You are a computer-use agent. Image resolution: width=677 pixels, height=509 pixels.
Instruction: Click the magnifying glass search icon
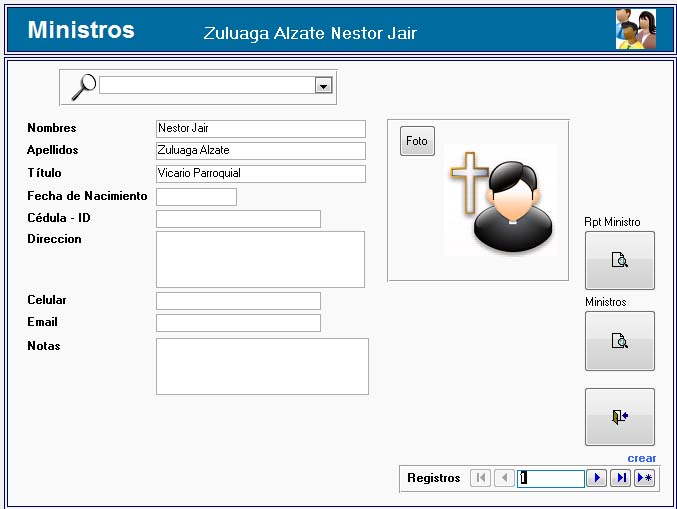pyautogui.click(x=84, y=87)
